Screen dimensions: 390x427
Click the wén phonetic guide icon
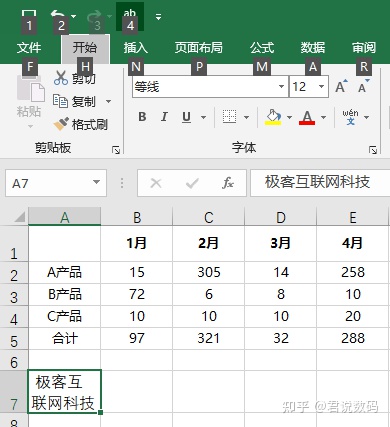pos(350,117)
